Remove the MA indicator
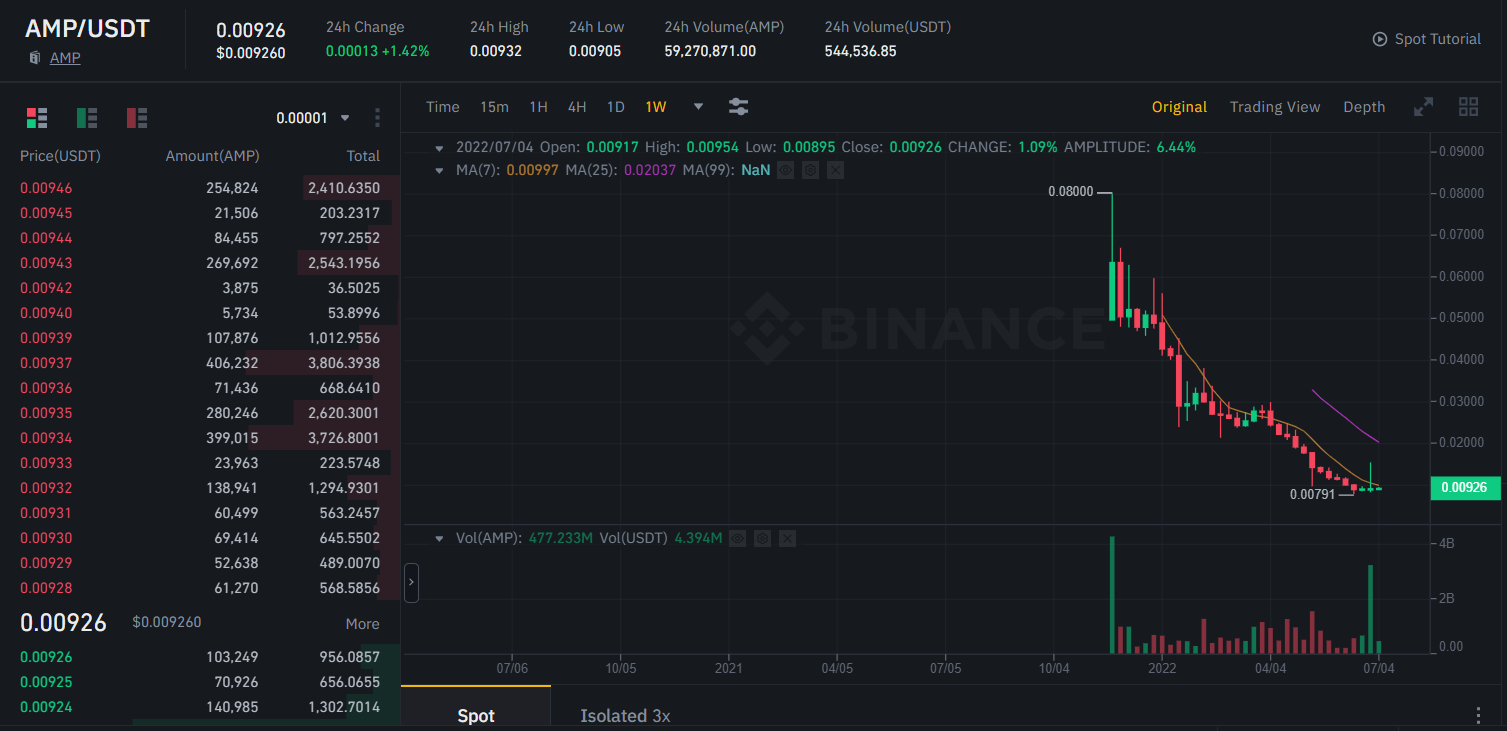This screenshot has height=731, width=1507. coord(836,171)
